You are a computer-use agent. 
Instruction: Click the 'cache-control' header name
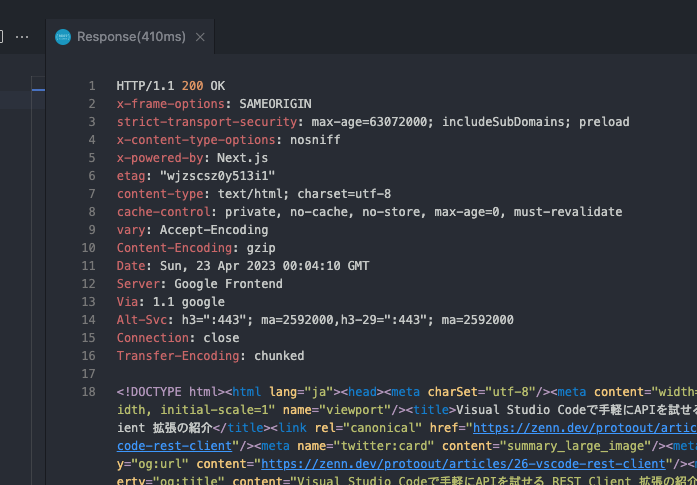click(164, 212)
